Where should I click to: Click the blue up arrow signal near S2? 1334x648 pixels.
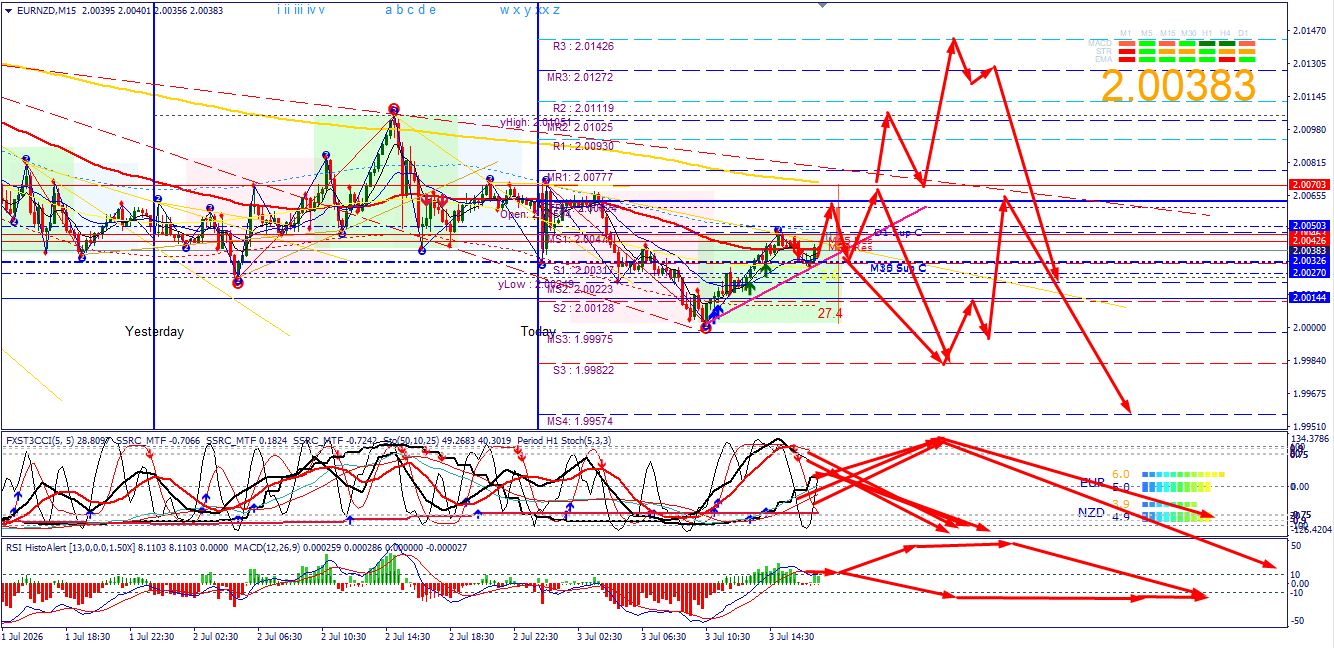point(716,312)
